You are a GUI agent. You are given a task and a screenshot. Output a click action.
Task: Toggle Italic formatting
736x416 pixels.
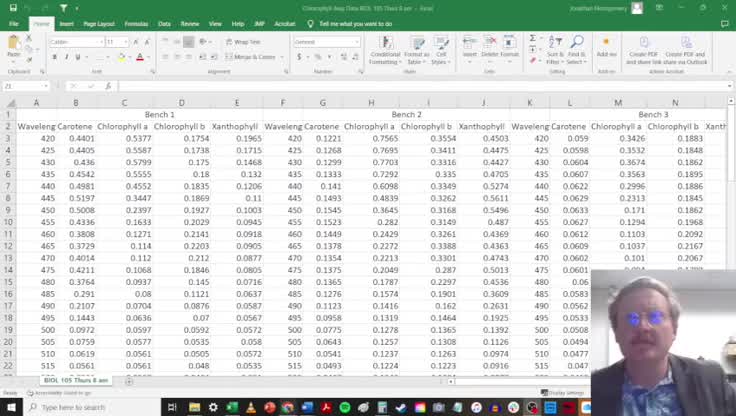click(65, 57)
